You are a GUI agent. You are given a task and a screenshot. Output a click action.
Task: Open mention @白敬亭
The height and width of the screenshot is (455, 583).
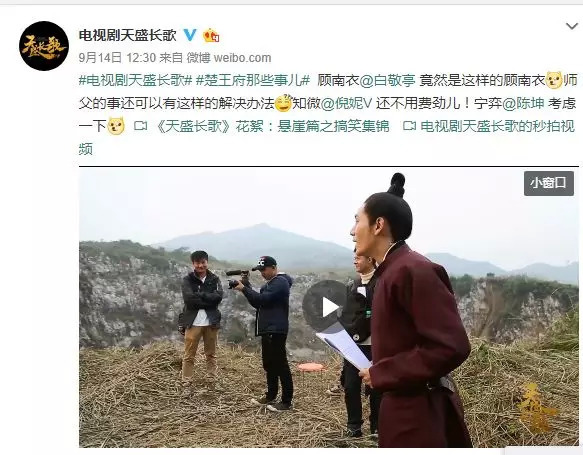[x=387, y=81]
